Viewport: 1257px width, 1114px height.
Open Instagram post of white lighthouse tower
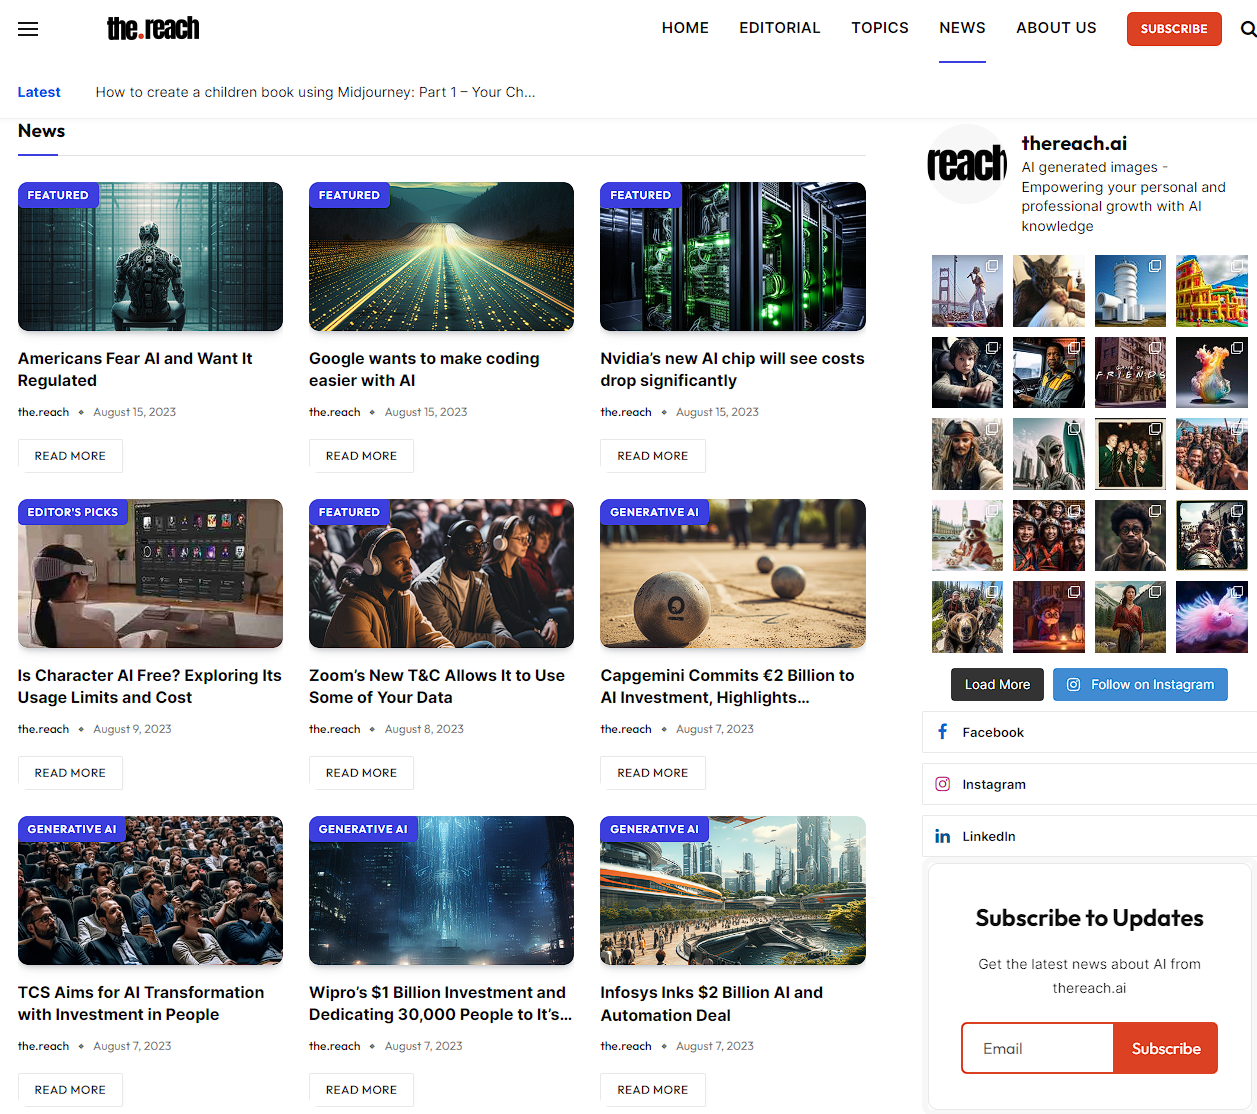click(x=1130, y=291)
